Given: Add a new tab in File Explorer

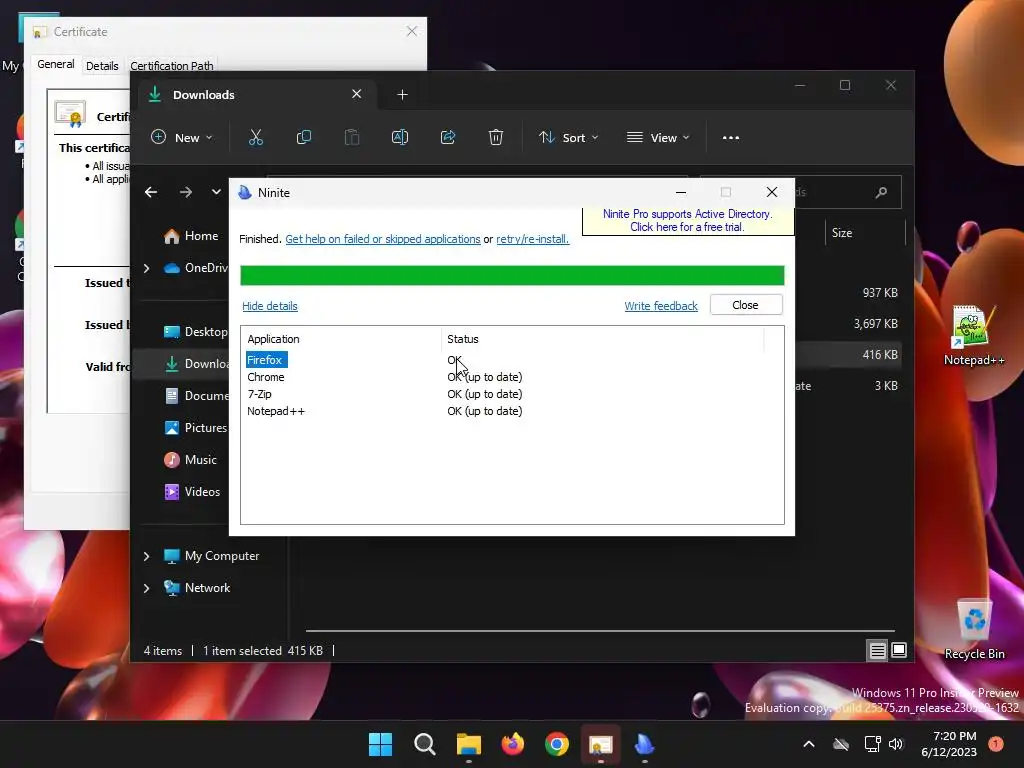Looking at the screenshot, I should coord(402,95).
